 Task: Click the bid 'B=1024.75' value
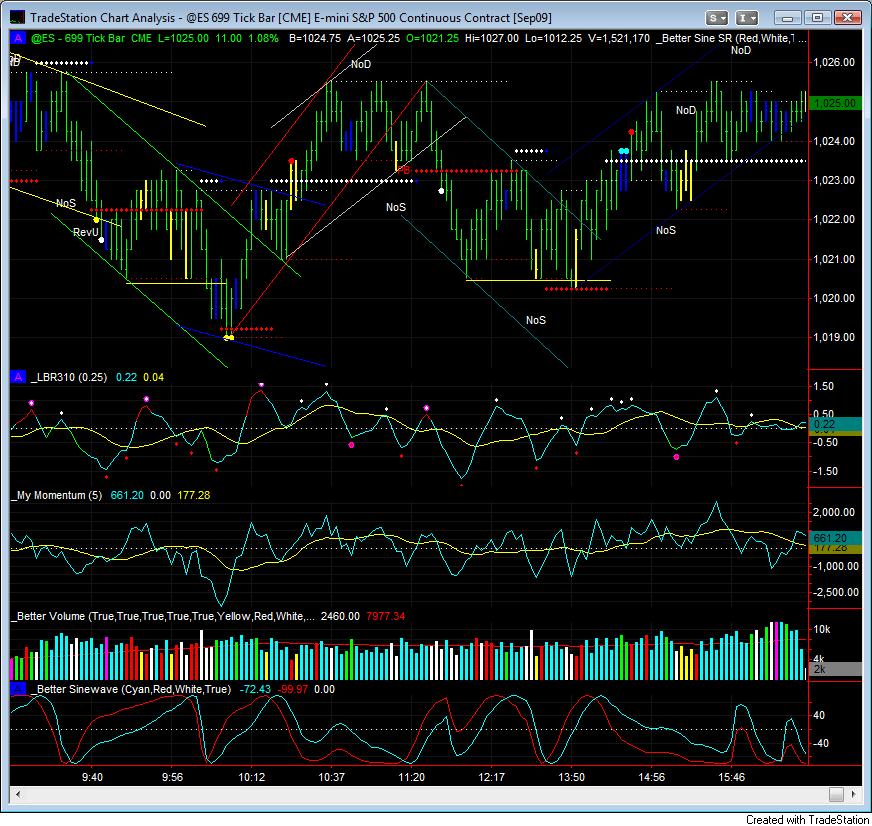315,38
